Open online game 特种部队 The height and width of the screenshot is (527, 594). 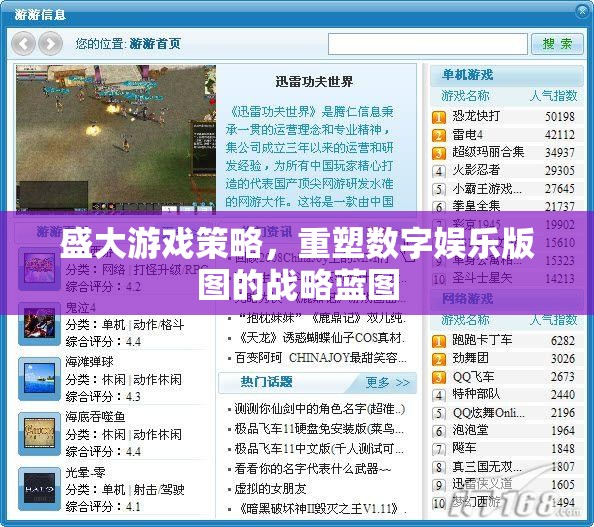click(x=476, y=394)
